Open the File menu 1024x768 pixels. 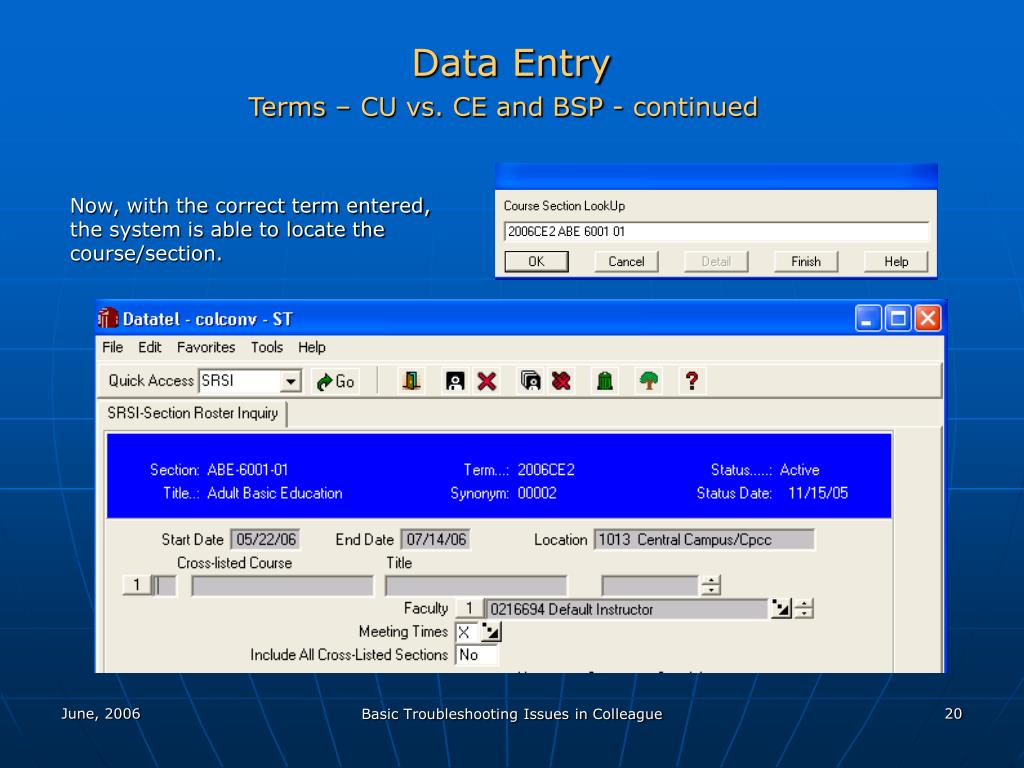point(112,347)
